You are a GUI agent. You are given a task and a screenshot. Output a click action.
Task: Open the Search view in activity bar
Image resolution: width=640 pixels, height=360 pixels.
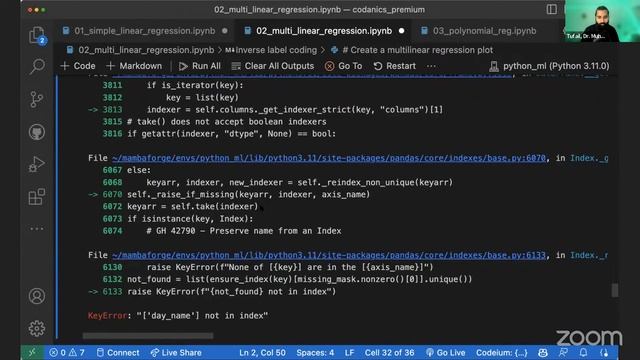(x=37, y=67)
